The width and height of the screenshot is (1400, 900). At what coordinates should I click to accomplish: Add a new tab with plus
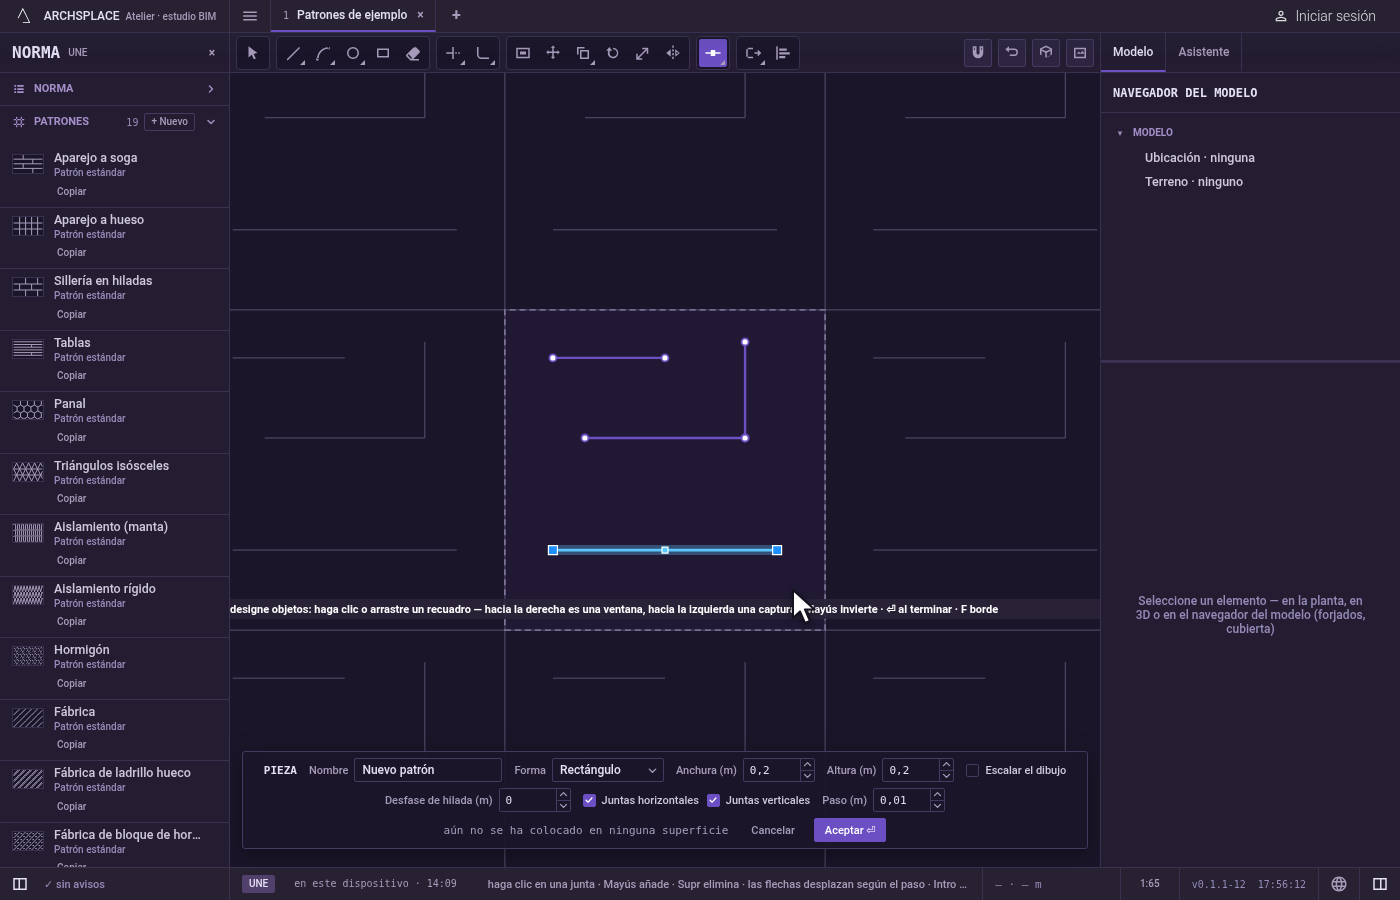click(x=456, y=15)
